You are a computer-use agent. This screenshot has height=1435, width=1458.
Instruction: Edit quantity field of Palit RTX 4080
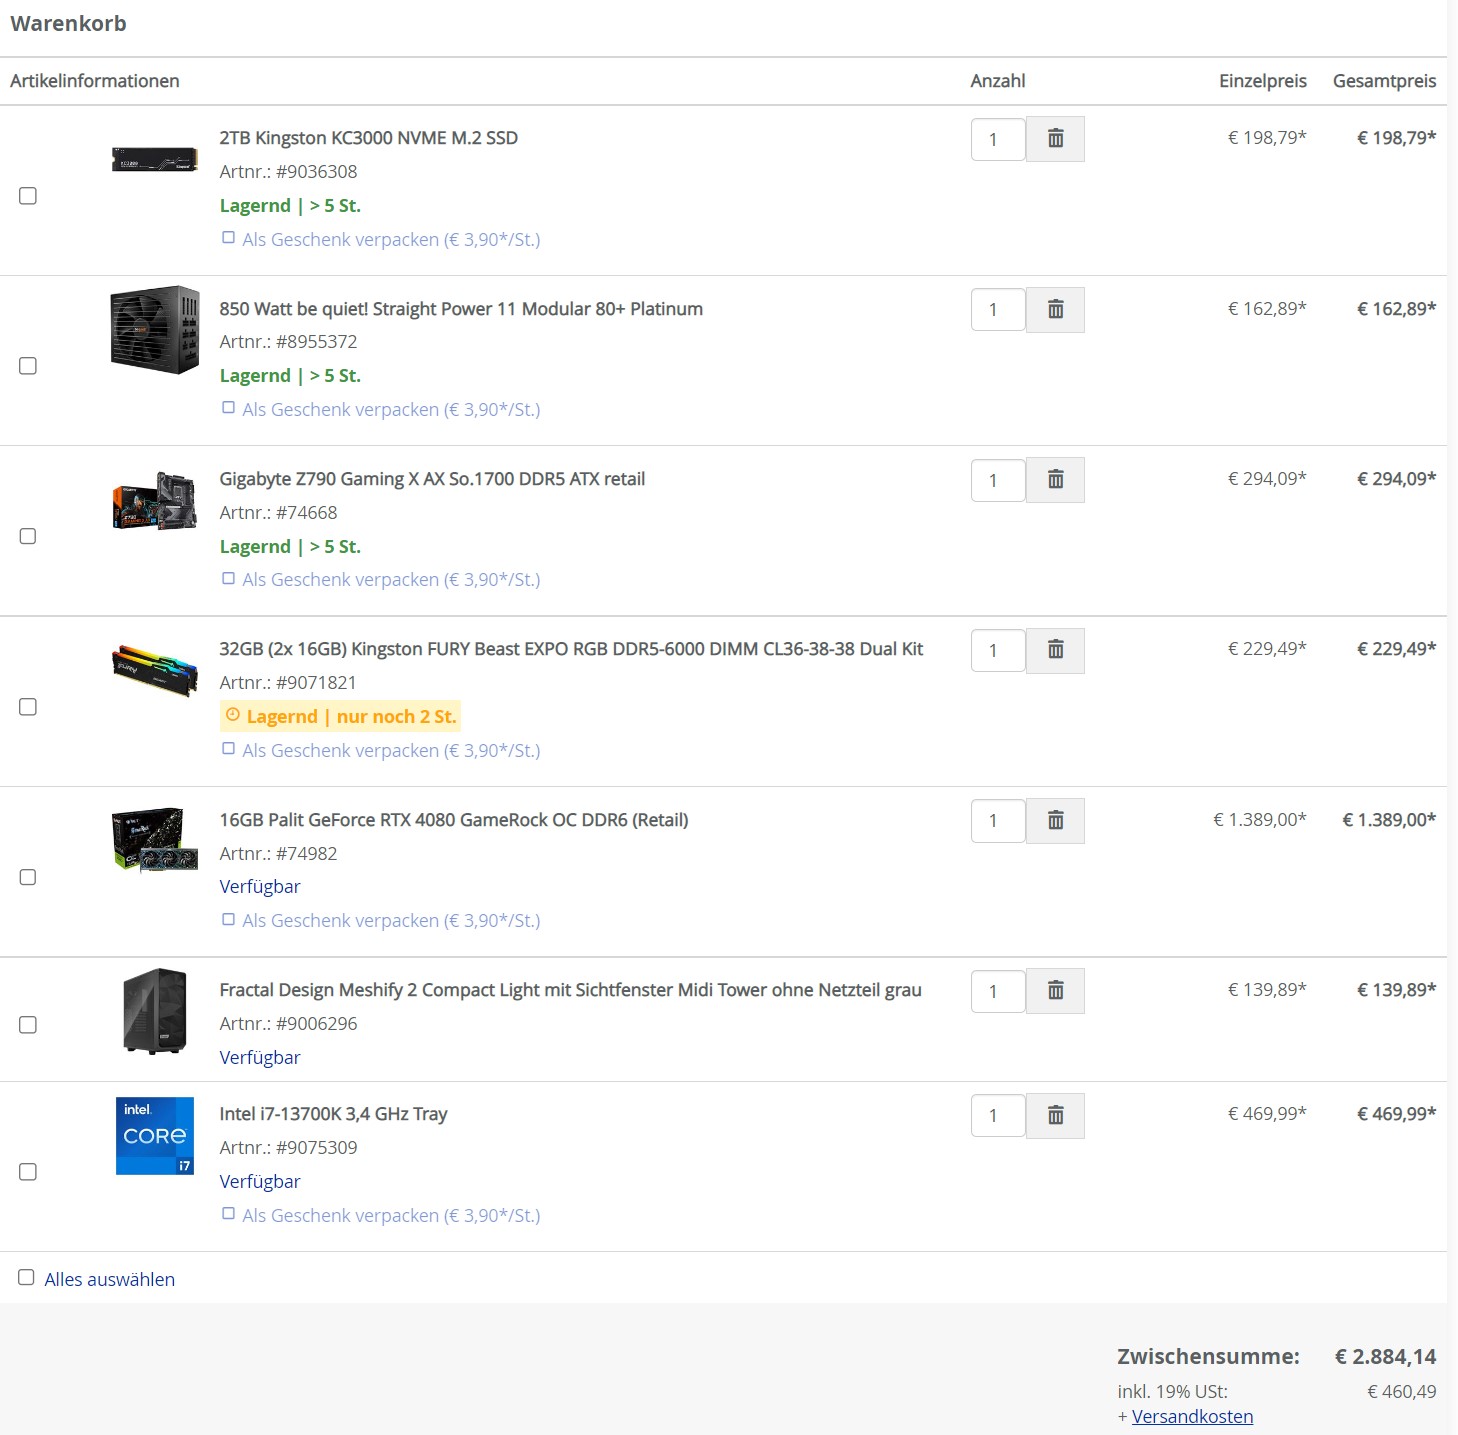point(998,821)
